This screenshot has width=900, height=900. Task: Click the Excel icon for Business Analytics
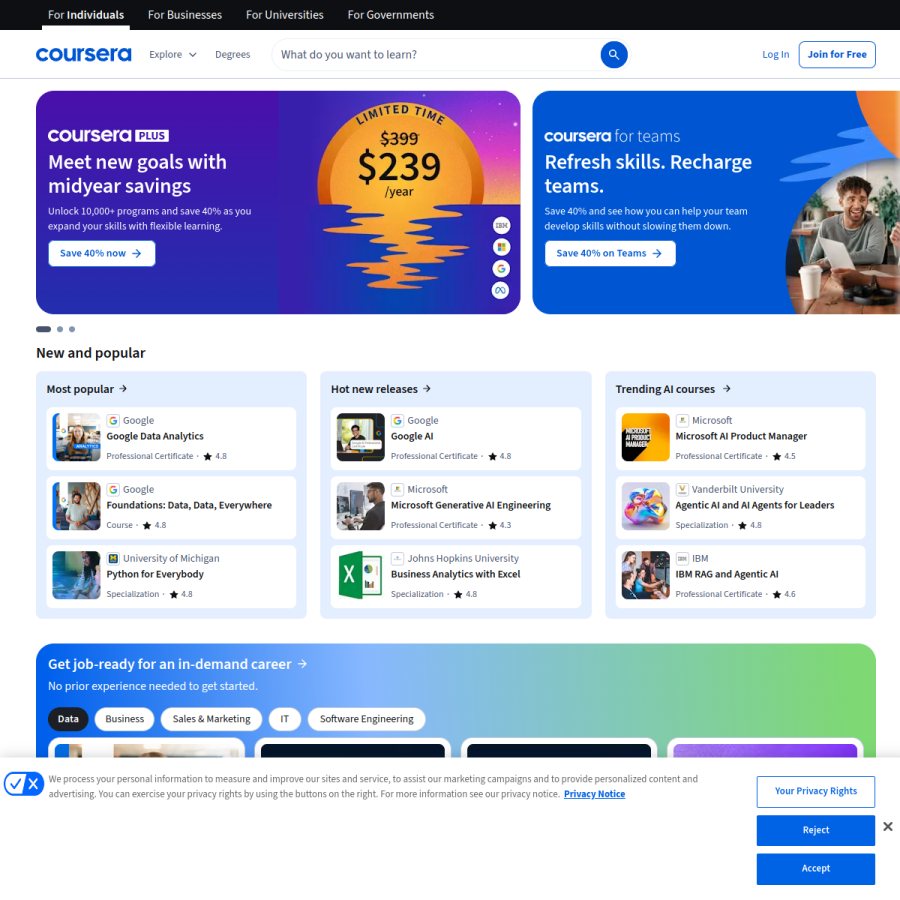click(x=360, y=575)
